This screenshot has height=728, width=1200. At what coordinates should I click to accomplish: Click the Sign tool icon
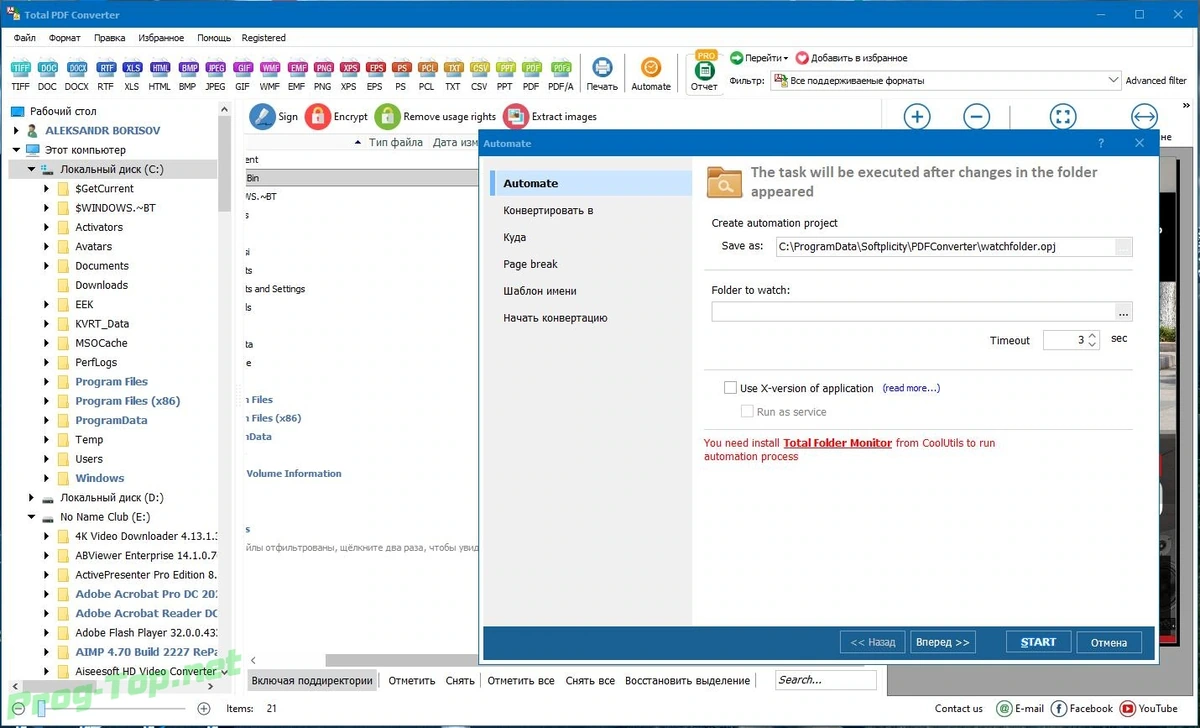[x=262, y=116]
